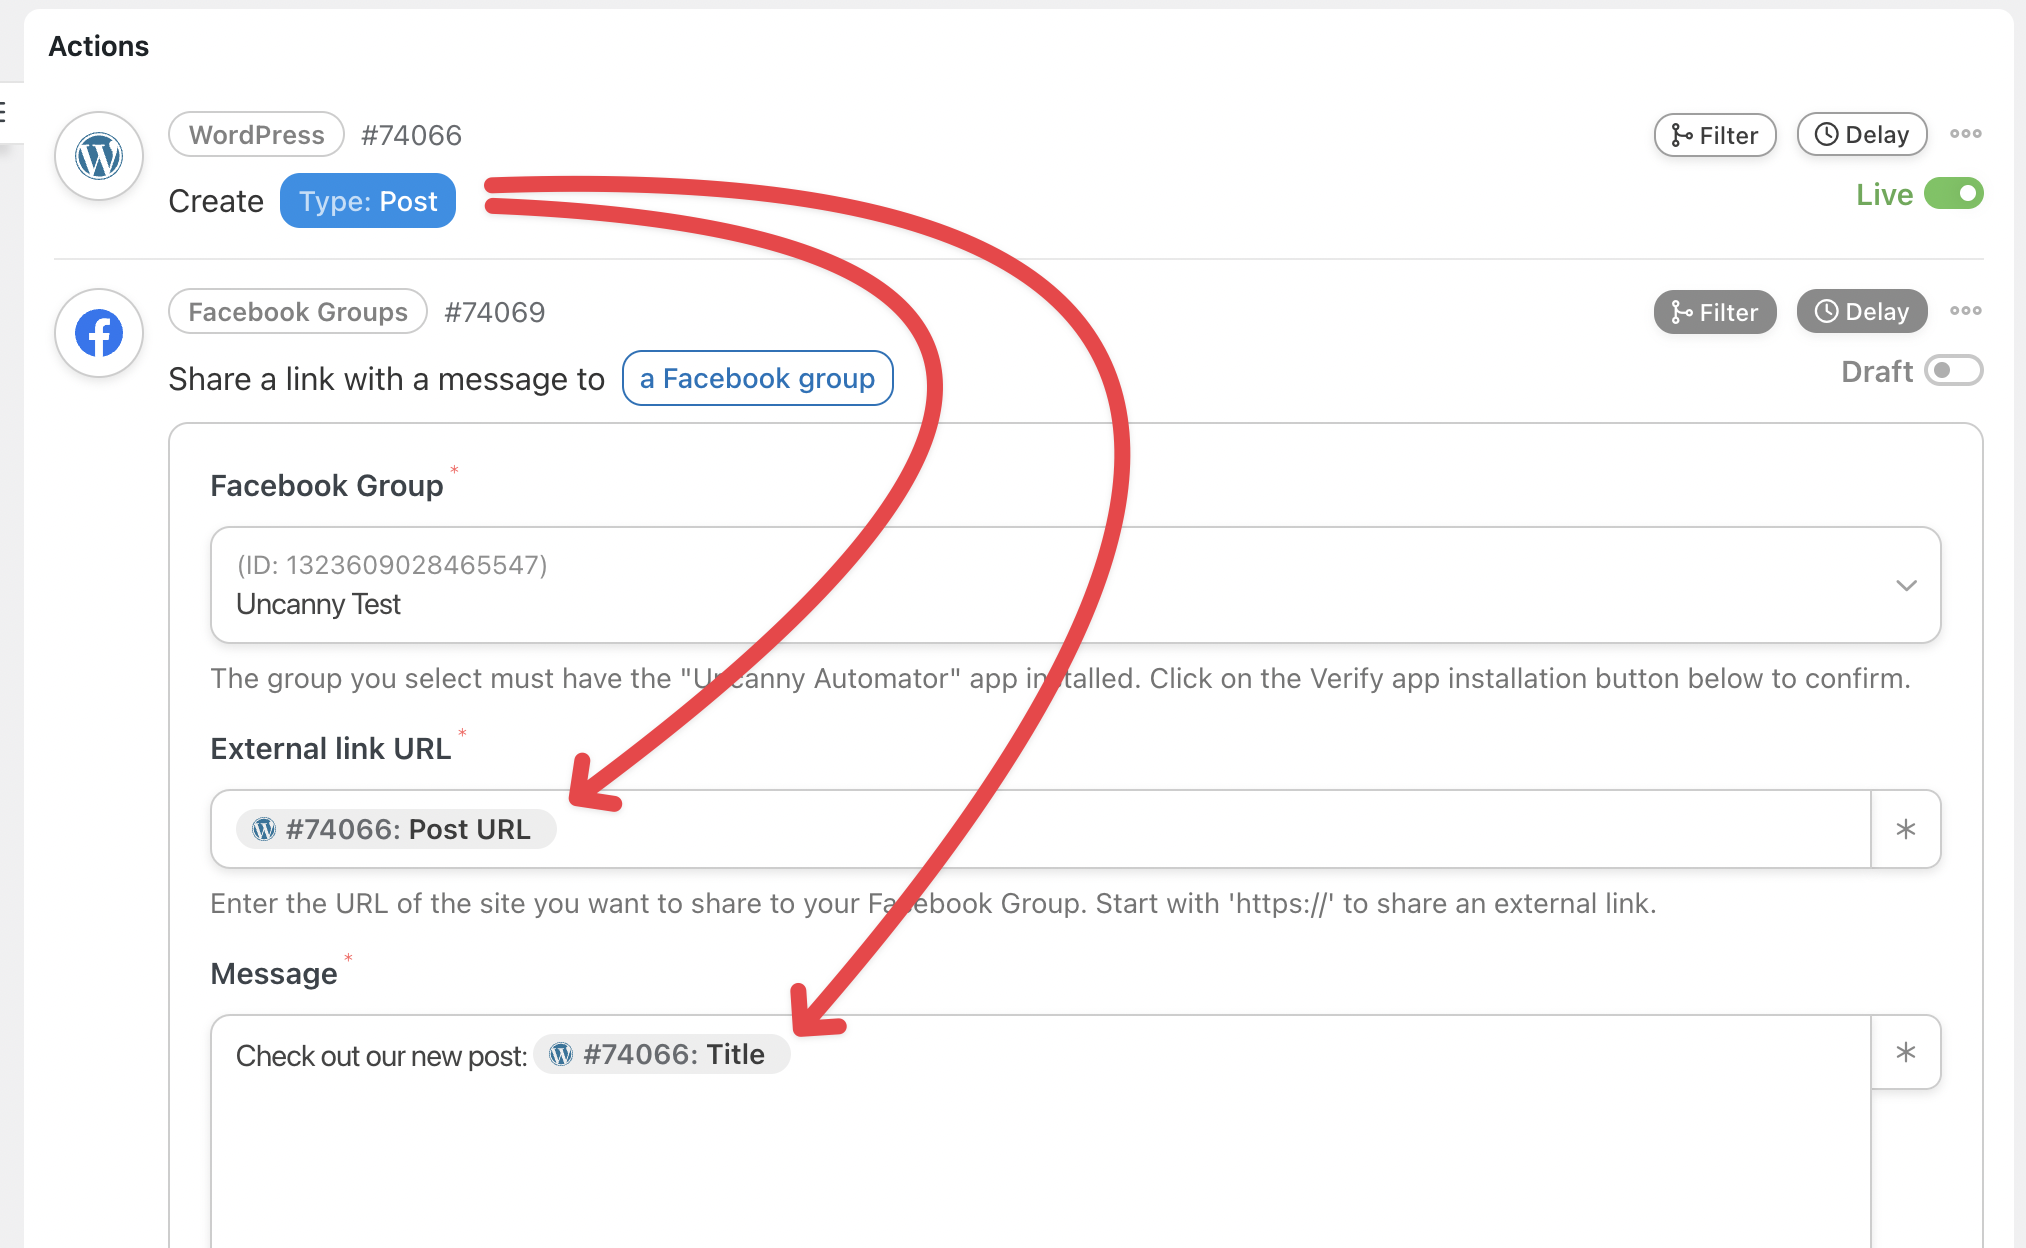This screenshot has width=2026, height=1248.
Task: Open the Uncanny Test group selector
Action: click(x=1075, y=585)
